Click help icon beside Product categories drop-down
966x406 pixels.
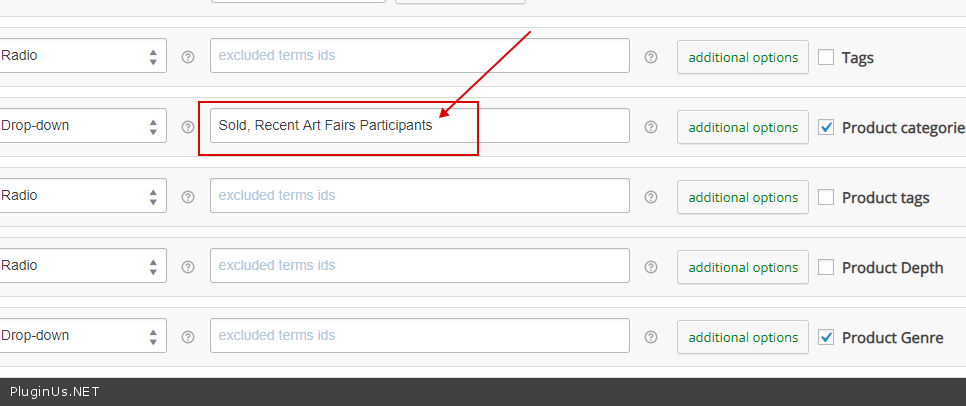188,127
